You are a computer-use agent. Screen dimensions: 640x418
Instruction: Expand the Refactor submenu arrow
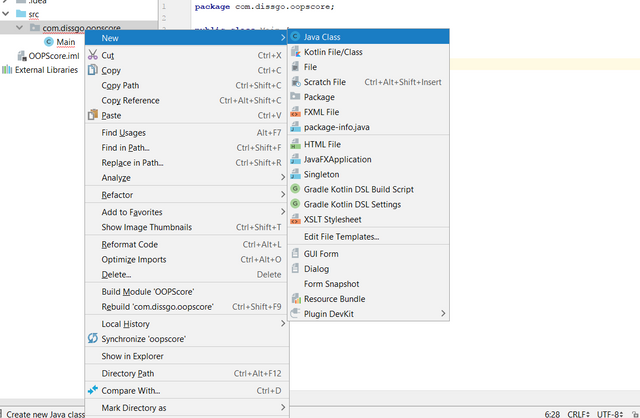point(282,194)
